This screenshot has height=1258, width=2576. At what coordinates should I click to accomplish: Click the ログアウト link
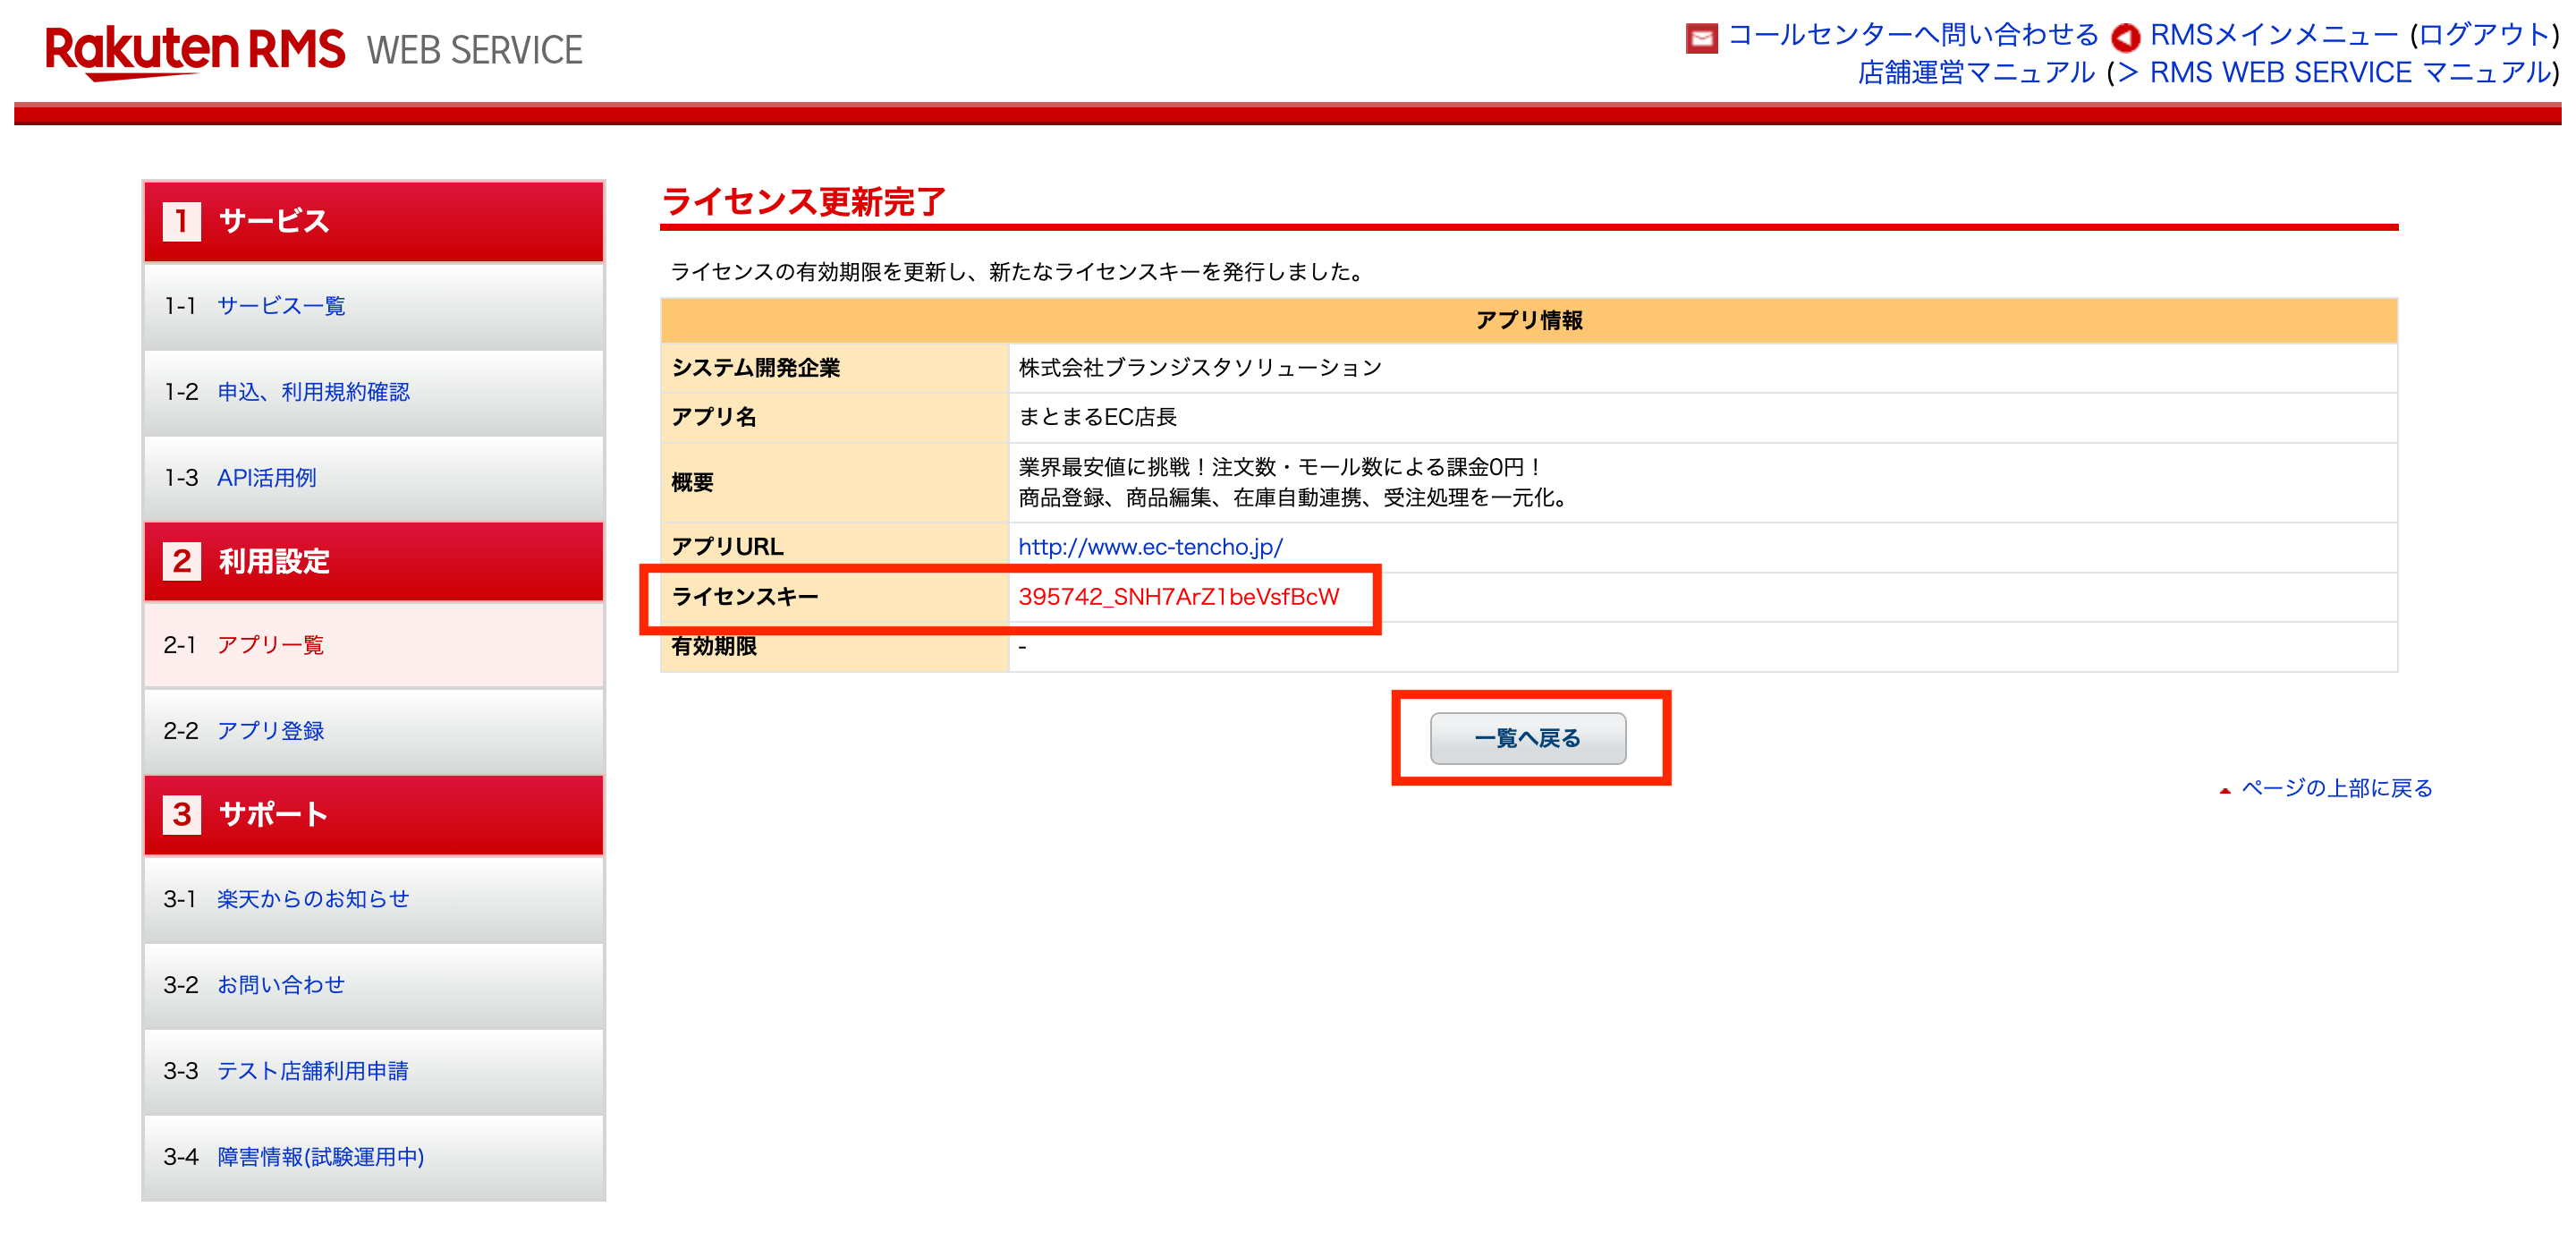(2484, 35)
